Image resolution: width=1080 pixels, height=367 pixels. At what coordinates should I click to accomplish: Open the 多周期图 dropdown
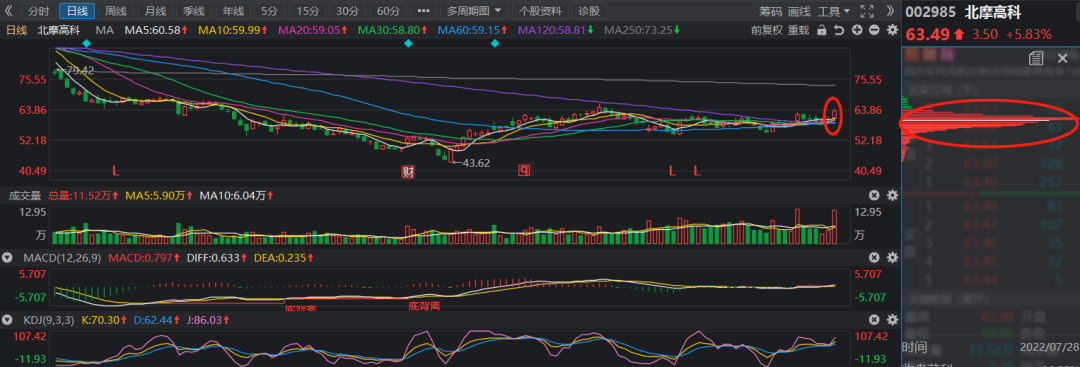click(x=473, y=11)
